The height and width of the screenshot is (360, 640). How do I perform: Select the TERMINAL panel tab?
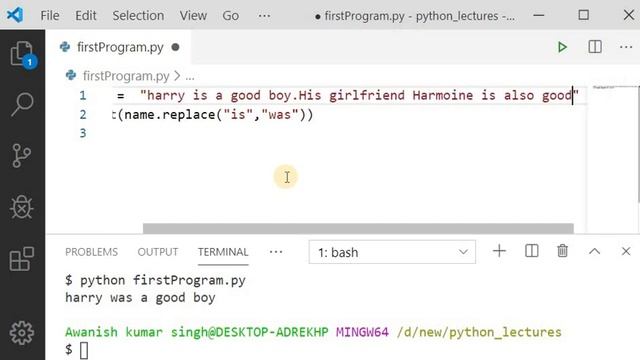[x=223, y=252]
